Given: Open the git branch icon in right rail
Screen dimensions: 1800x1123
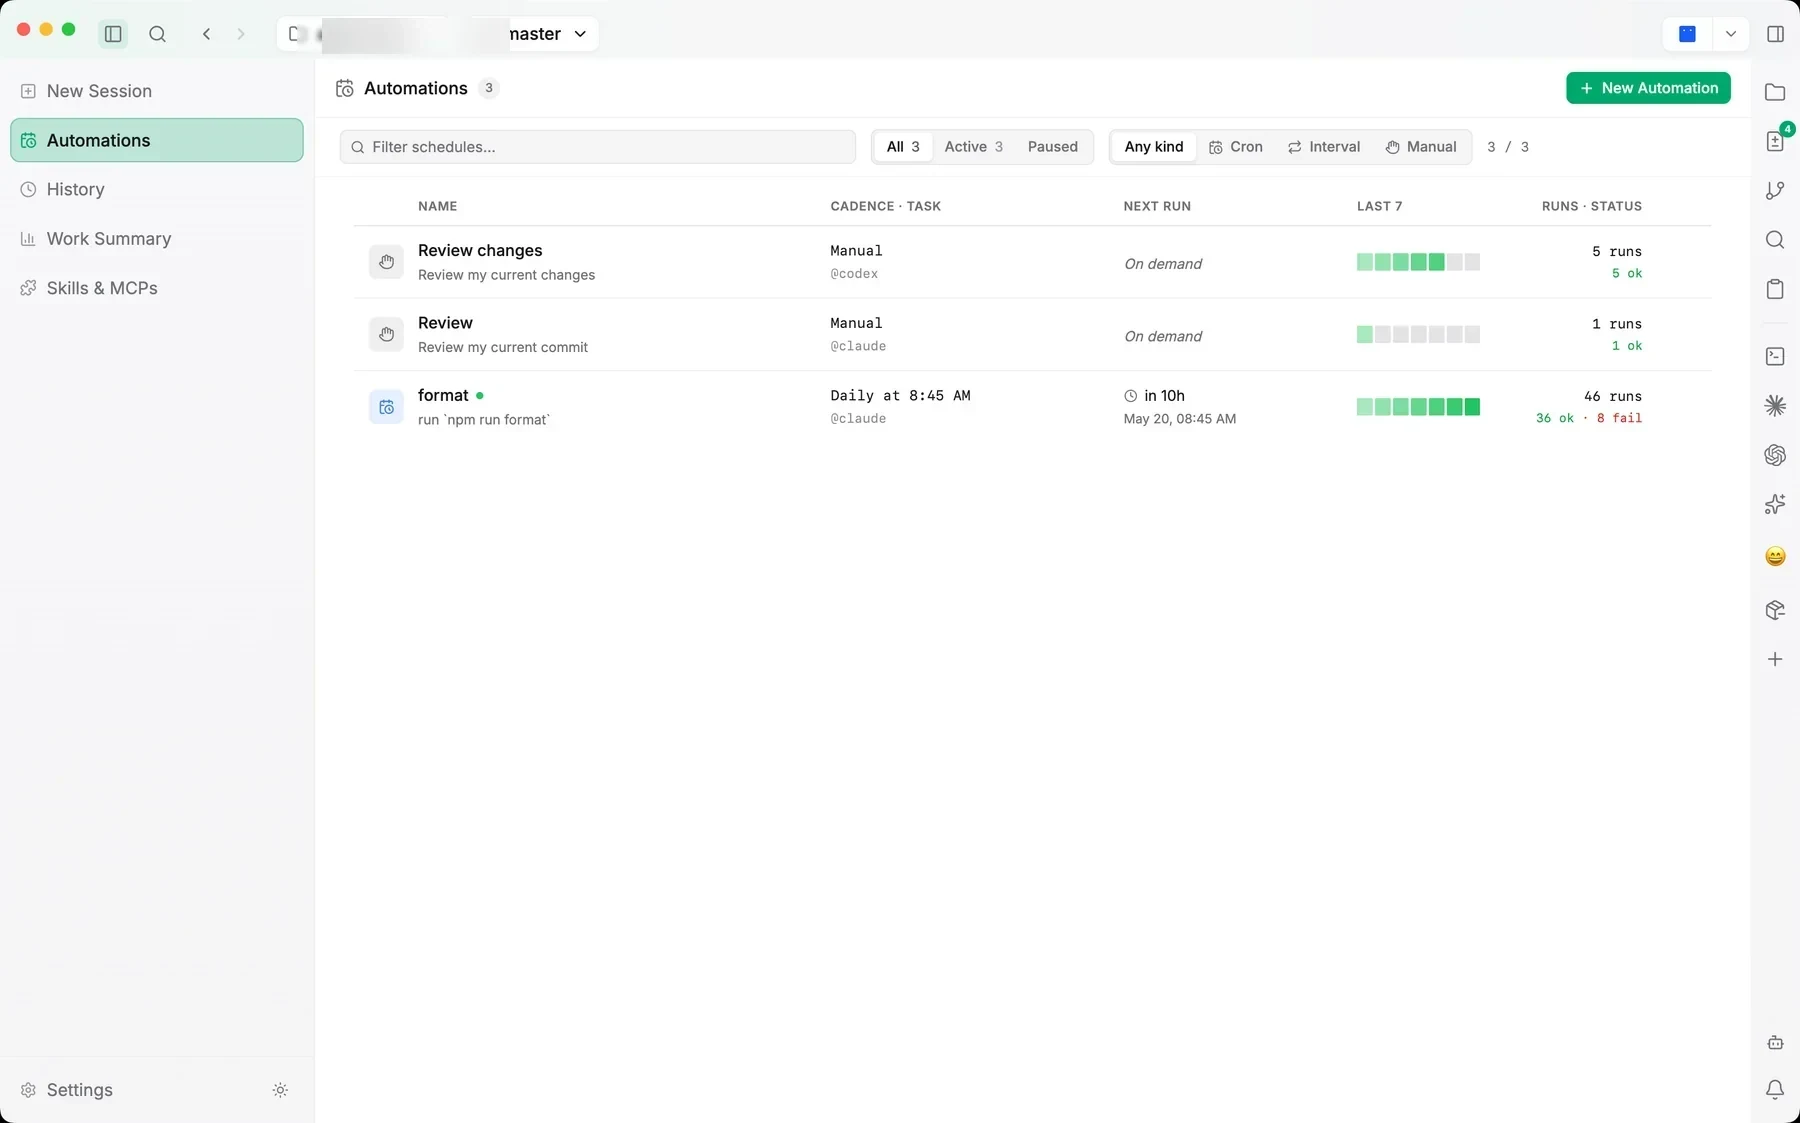Looking at the screenshot, I should (x=1775, y=190).
